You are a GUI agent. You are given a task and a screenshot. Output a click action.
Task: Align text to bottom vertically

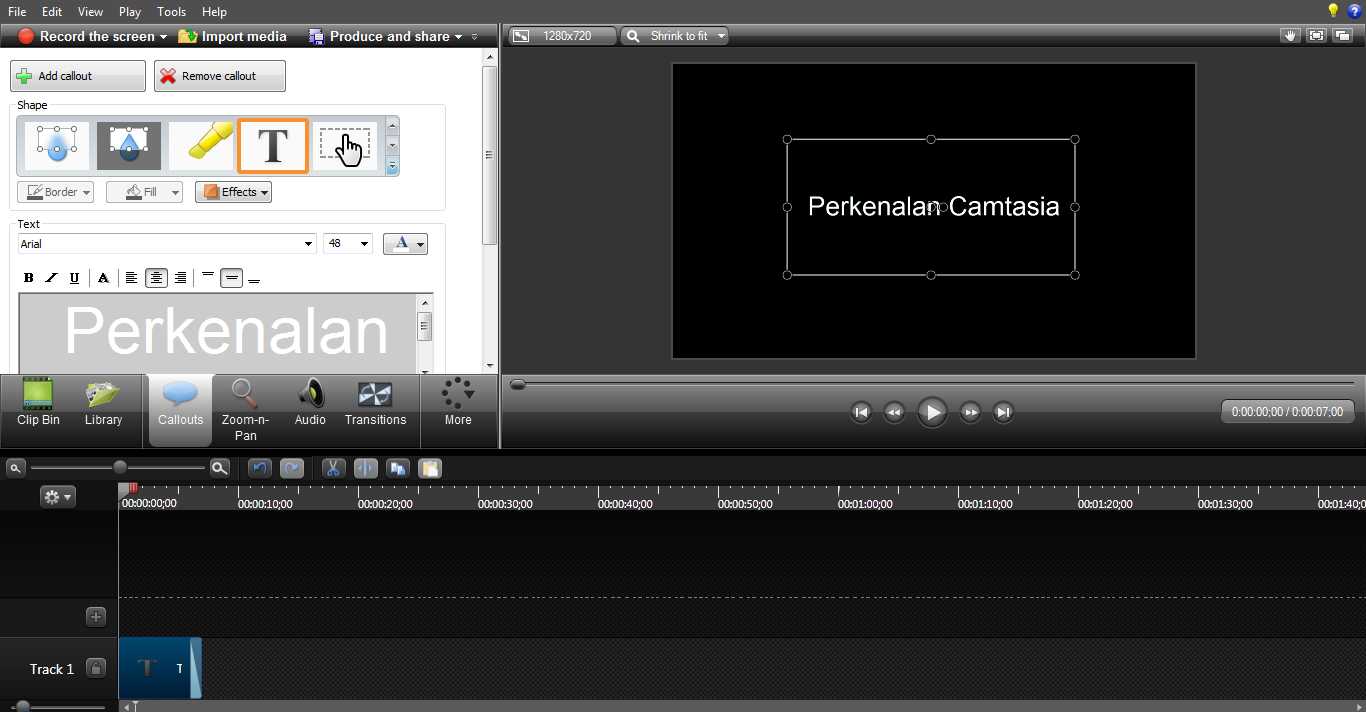[254, 278]
